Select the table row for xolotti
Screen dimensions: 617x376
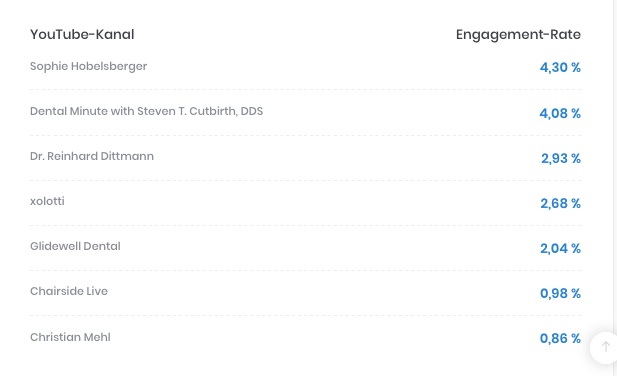point(305,203)
